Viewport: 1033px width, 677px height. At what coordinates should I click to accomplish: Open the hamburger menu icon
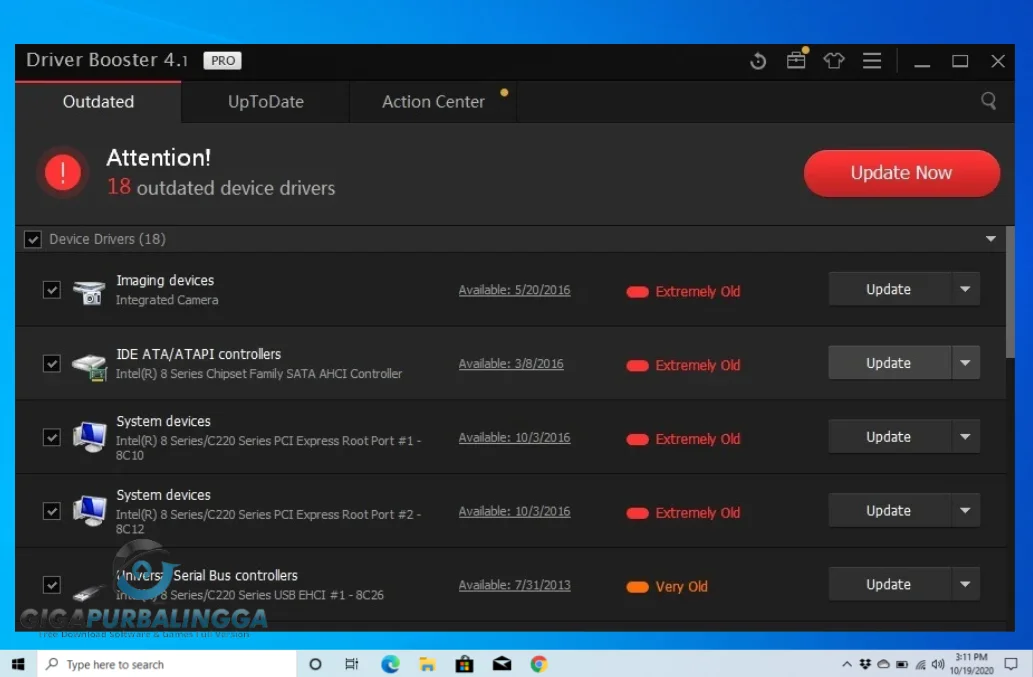click(872, 61)
